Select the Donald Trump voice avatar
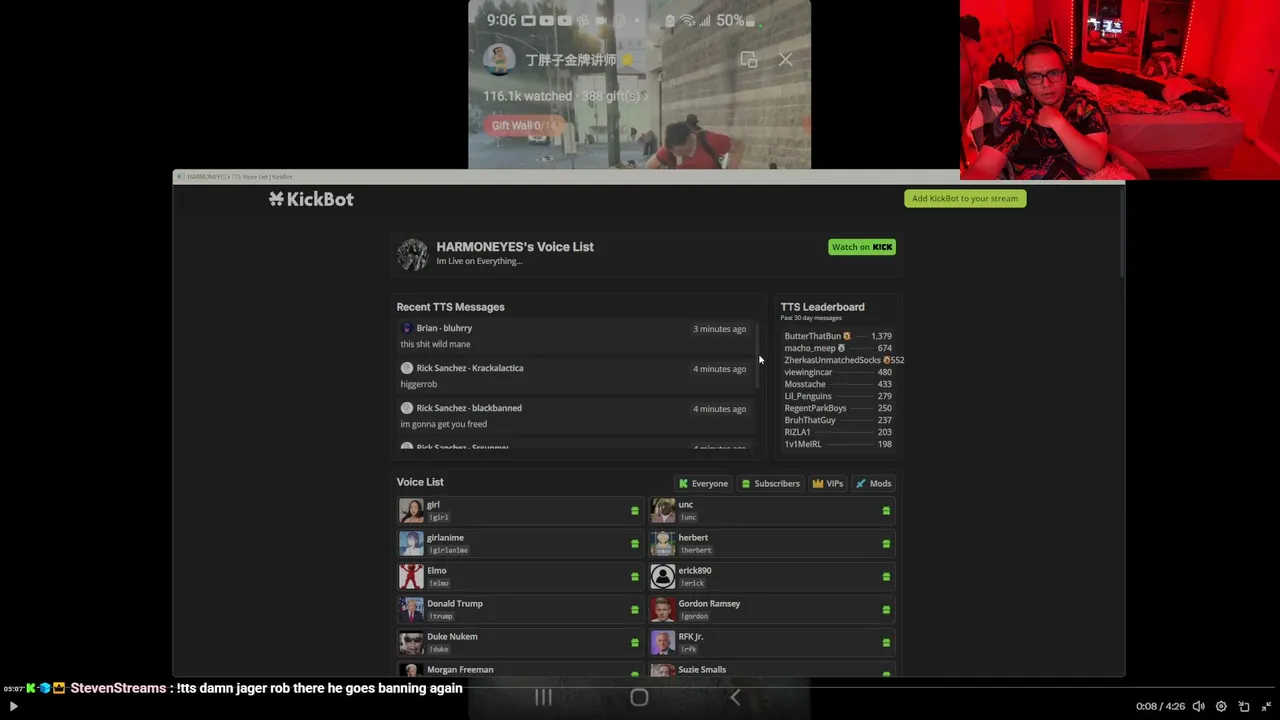The height and width of the screenshot is (720, 1280). [x=411, y=609]
